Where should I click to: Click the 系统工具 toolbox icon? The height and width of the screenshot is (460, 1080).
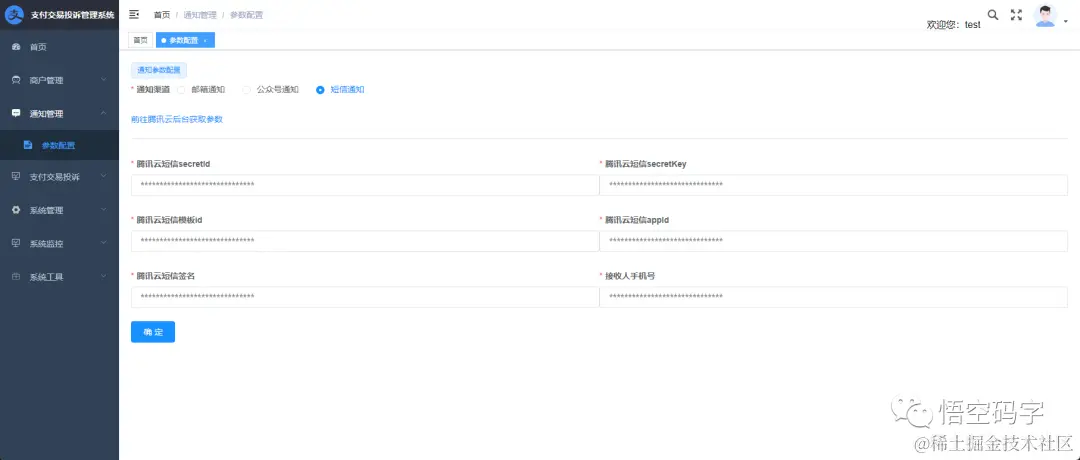[17, 277]
